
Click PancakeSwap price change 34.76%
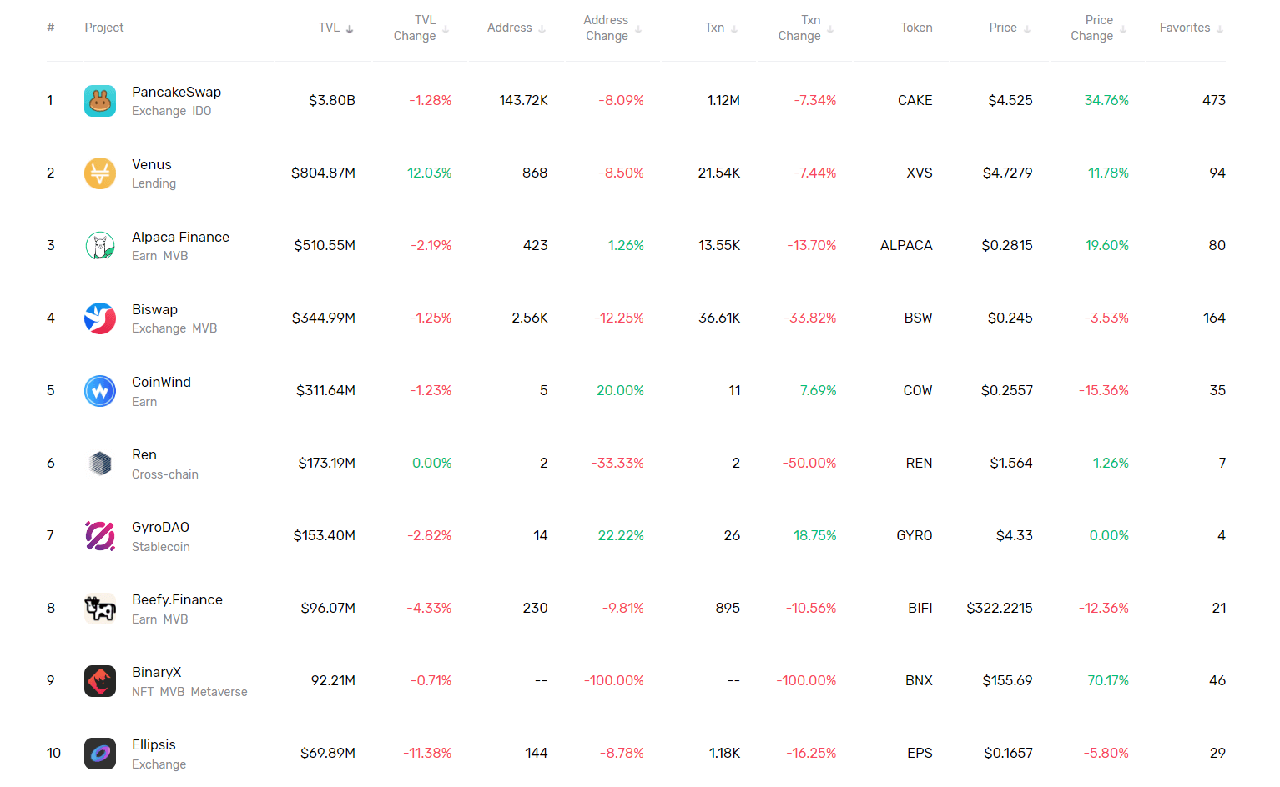pyautogui.click(x=1106, y=100)
